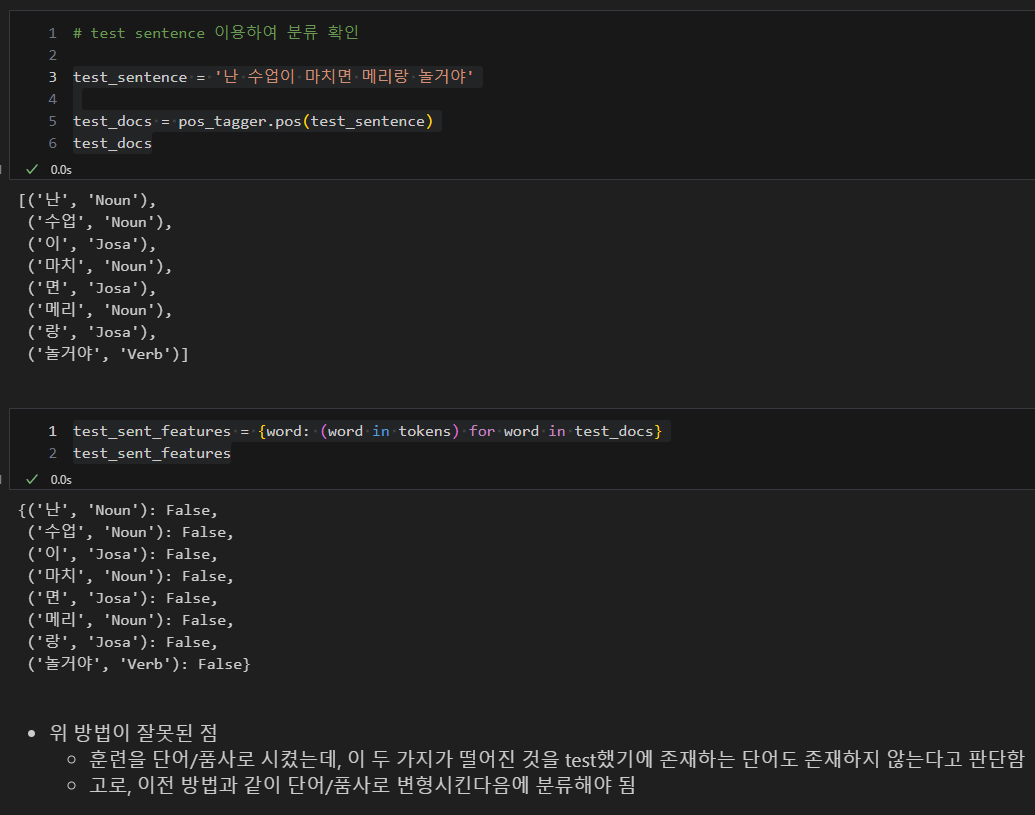This screenshot has height=815, width=1035.
Task: Click the dict output row ('메리', 'Noun'): False
Action: (130, 620)
